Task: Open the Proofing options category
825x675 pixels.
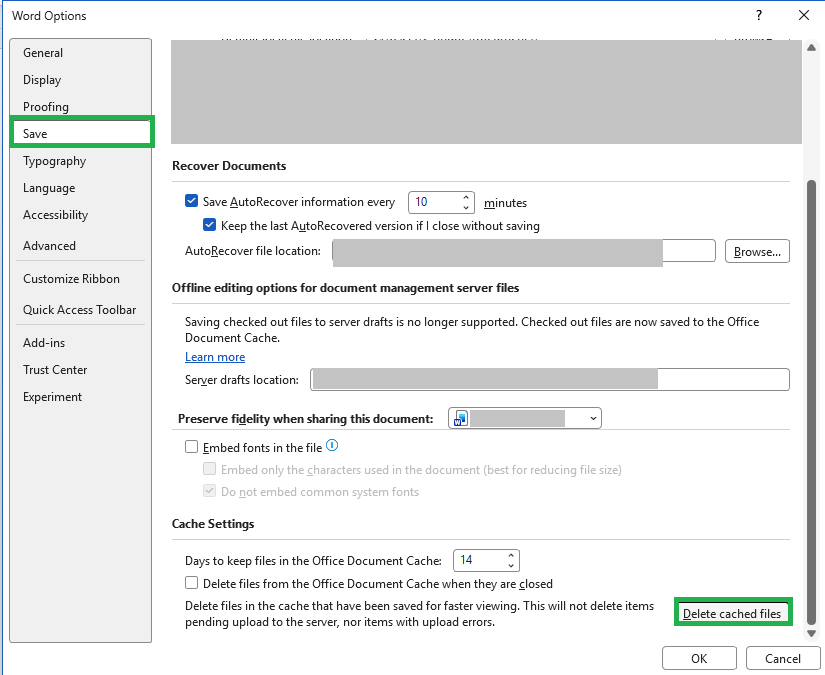Action: point(81,107)
